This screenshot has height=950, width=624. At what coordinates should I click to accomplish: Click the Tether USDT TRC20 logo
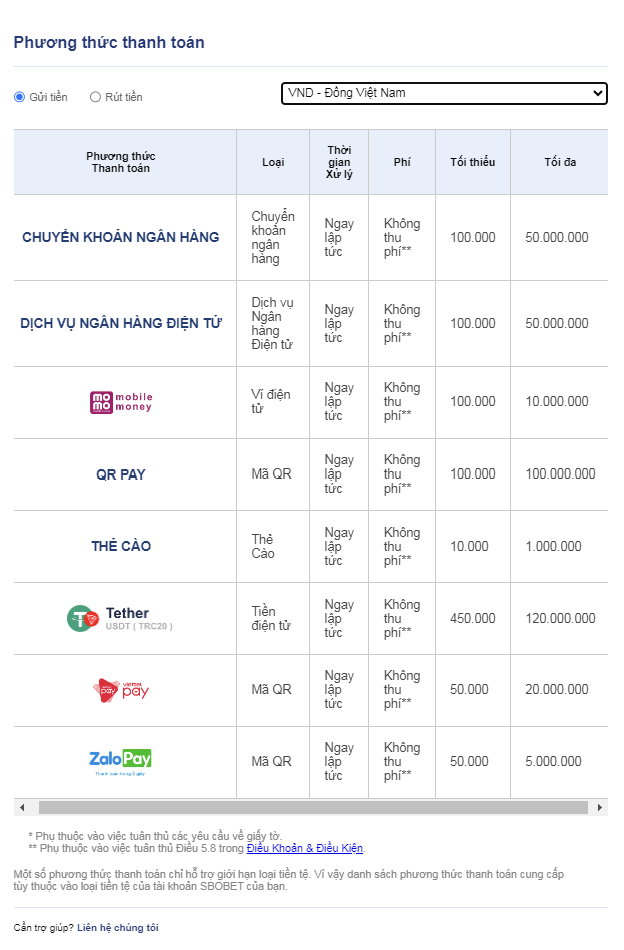(x=120, y=619)
